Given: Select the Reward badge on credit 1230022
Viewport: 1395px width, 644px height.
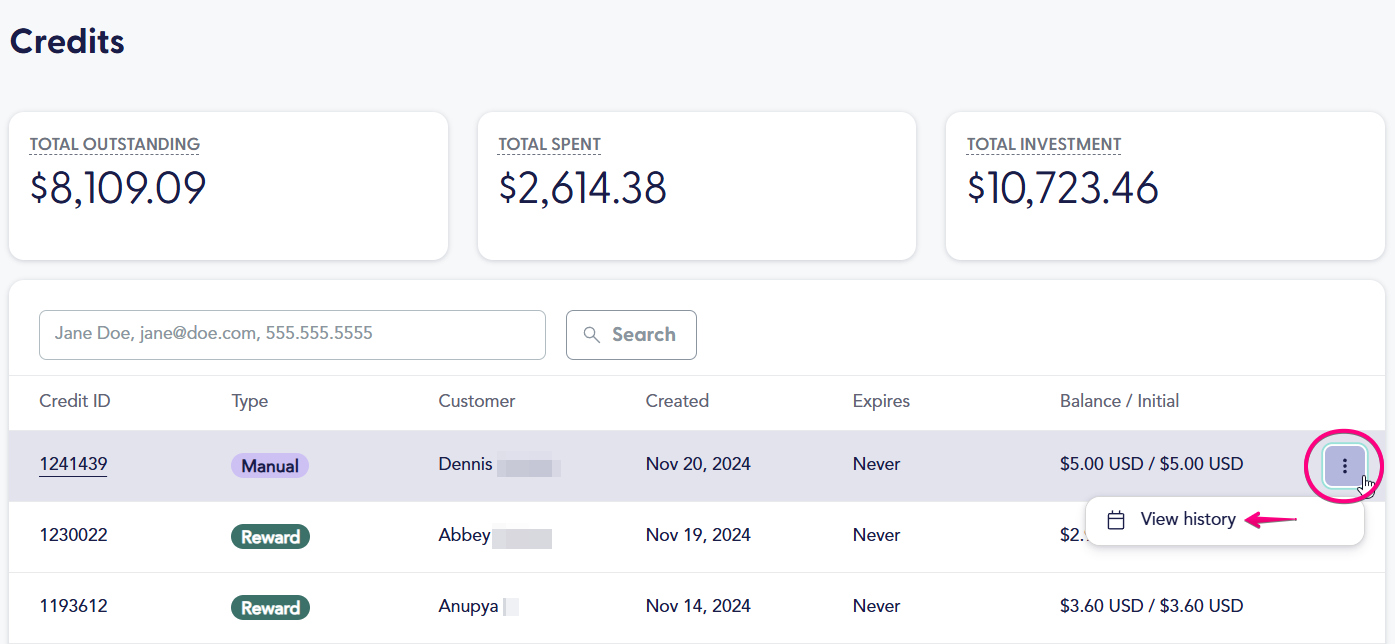Looking at the screenshot, I should 269,536.
